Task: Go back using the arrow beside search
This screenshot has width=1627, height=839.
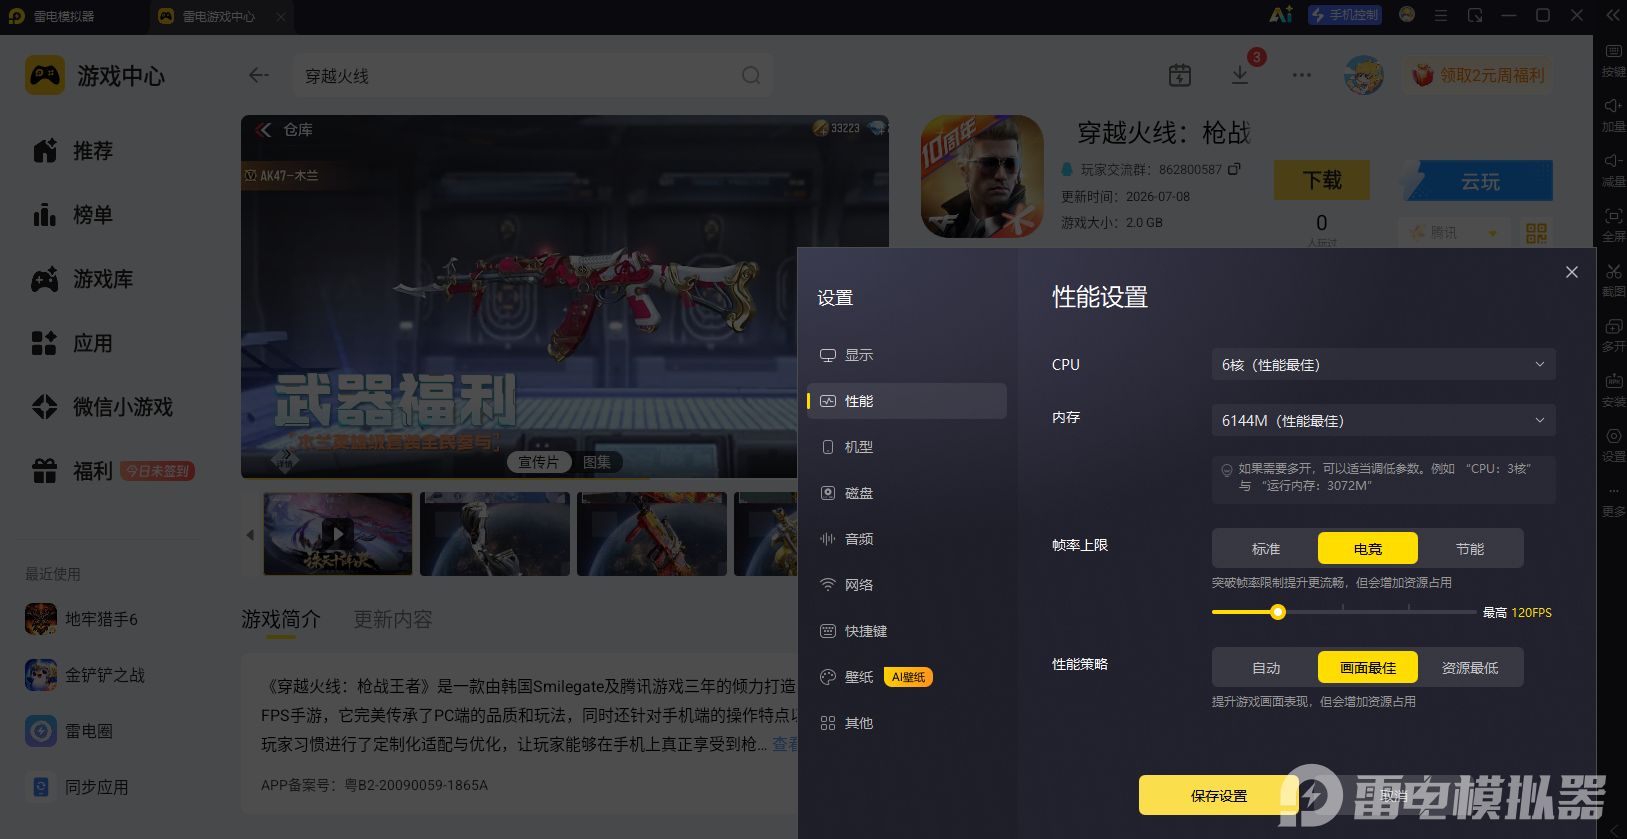Action: (259, 75)
